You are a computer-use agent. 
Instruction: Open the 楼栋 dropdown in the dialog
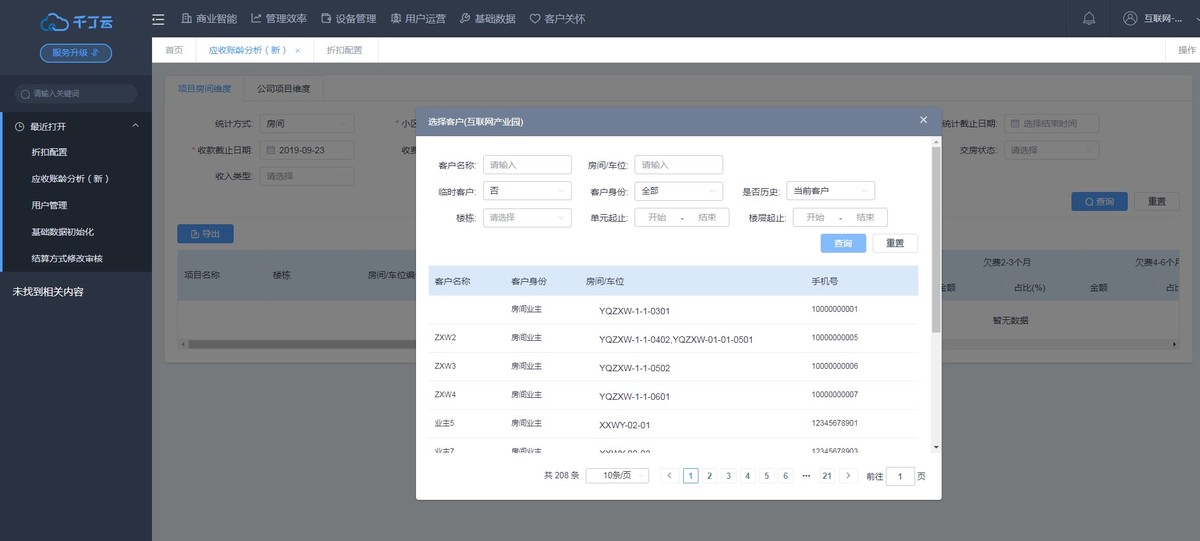527,217
